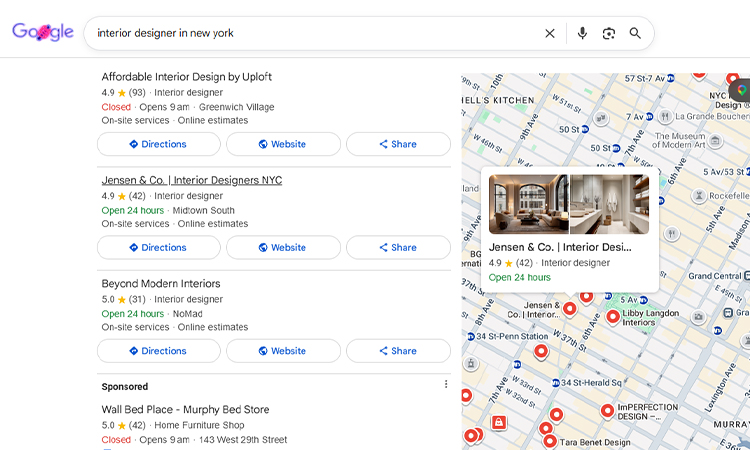Visit Uploft website
The image size is (750, 450).
[x=283, y=144]
